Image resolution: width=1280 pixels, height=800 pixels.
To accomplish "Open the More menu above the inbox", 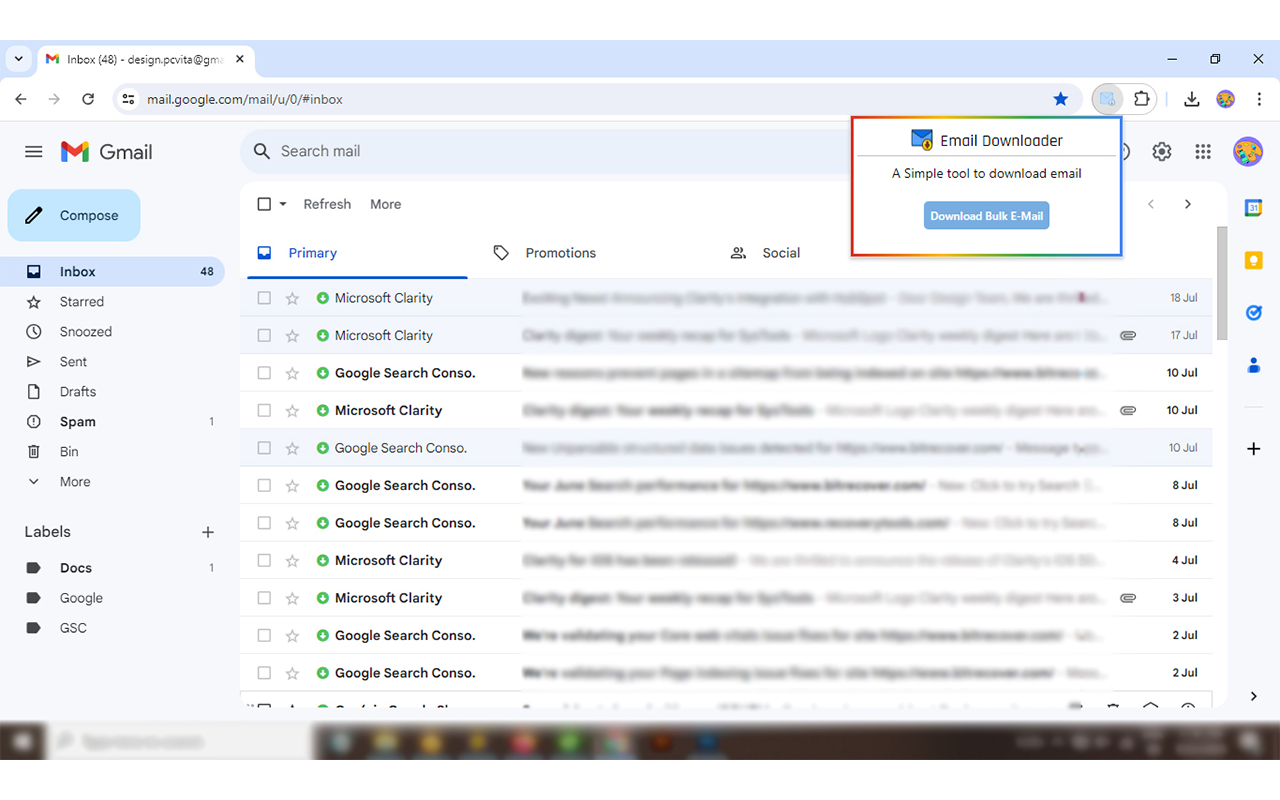I will click(385, 203).
